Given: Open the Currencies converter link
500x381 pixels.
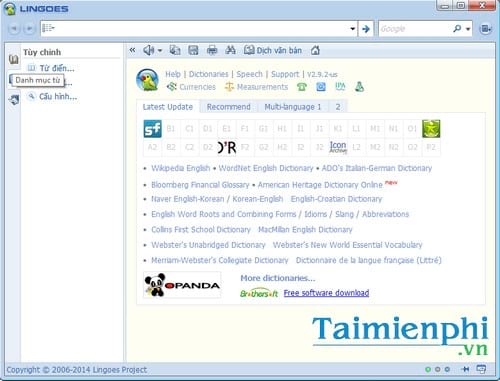Looking at the screenshot, I should click(191, 87).
